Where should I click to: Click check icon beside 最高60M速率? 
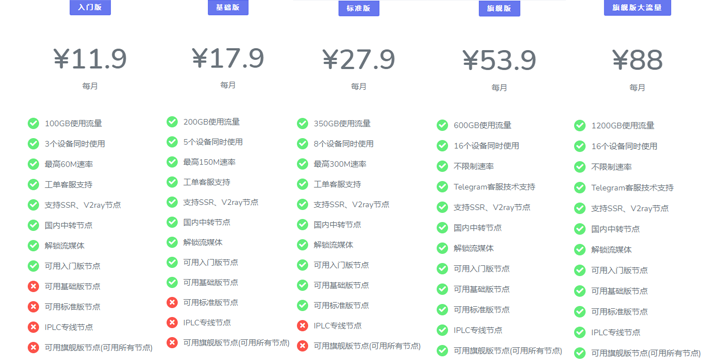click(34, 164)
